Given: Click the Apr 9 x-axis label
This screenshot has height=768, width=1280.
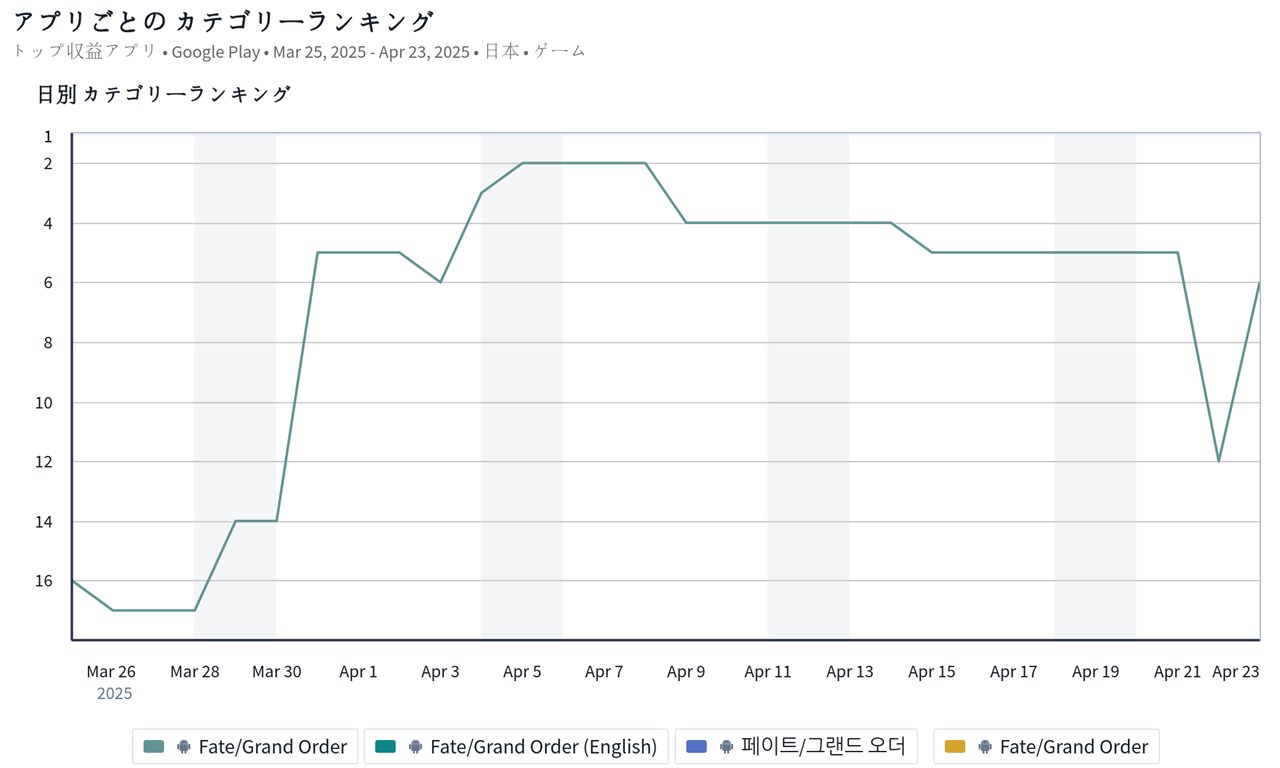Looking at the screenshot, I should [686, 672].
